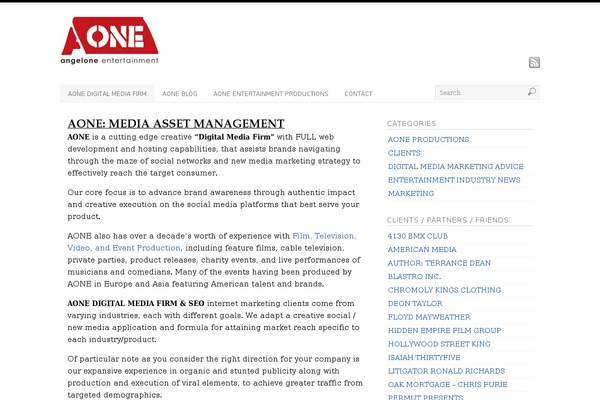Click the AONE angelone entertainment logo
Viewport: 600px width, 400px height.
[109, 41]
